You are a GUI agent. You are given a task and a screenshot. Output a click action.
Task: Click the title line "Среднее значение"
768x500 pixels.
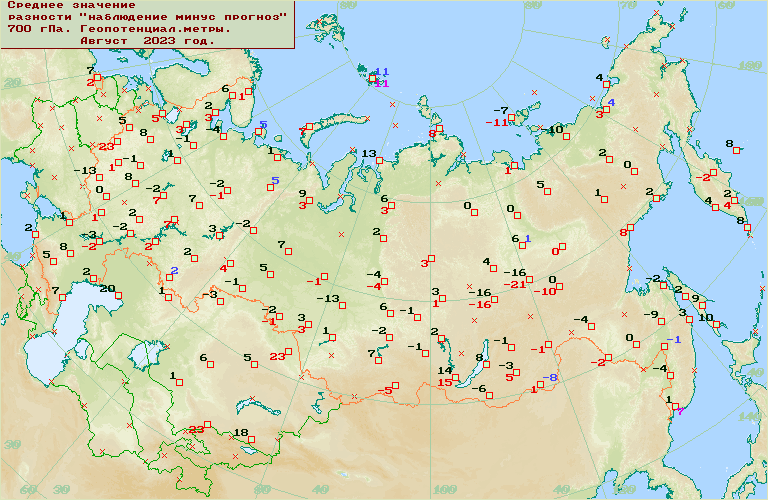click(x=72, y=5)
